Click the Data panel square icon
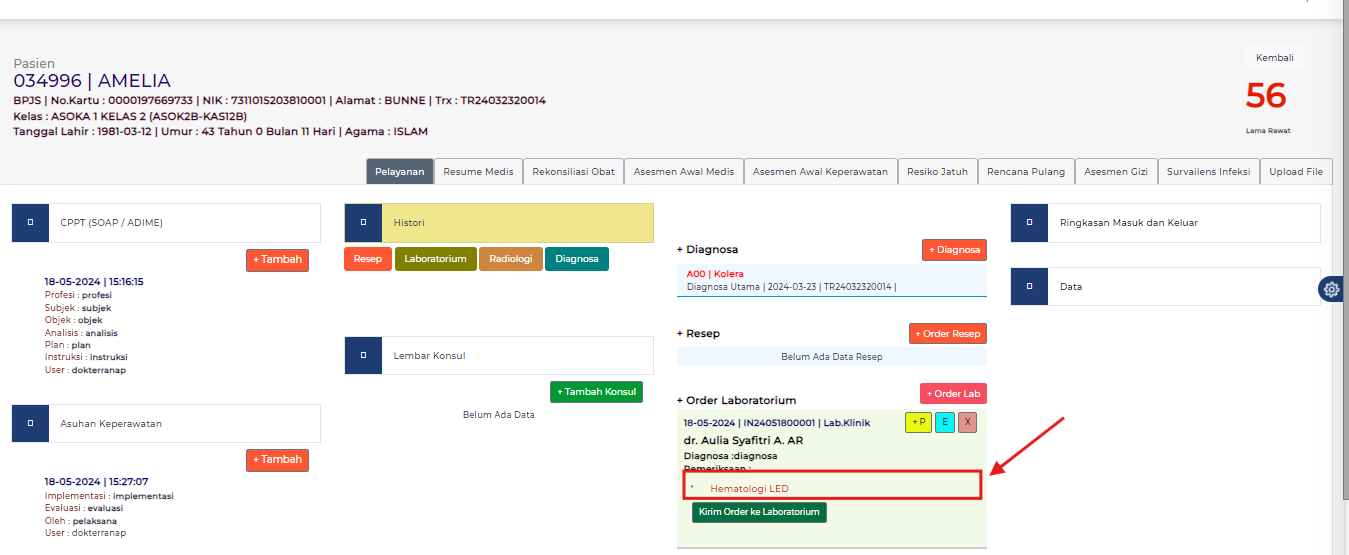Image resolution: width=1349 pixels, height=555 pixels. (1029, 286)
